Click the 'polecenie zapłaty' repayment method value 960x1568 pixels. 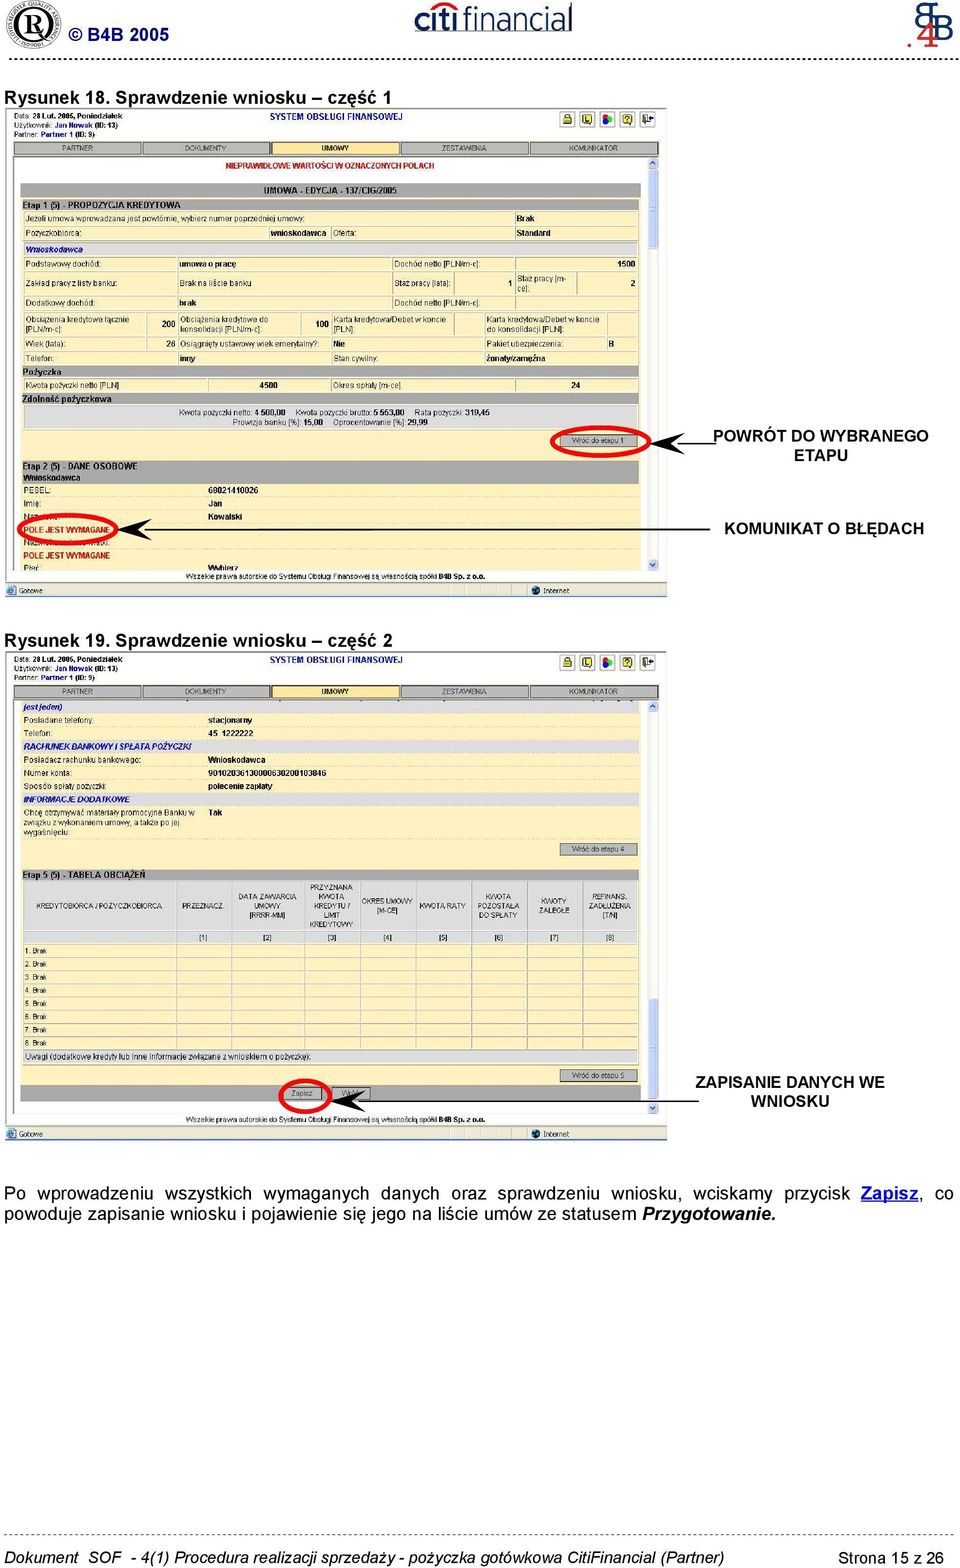tap(240, 786)
